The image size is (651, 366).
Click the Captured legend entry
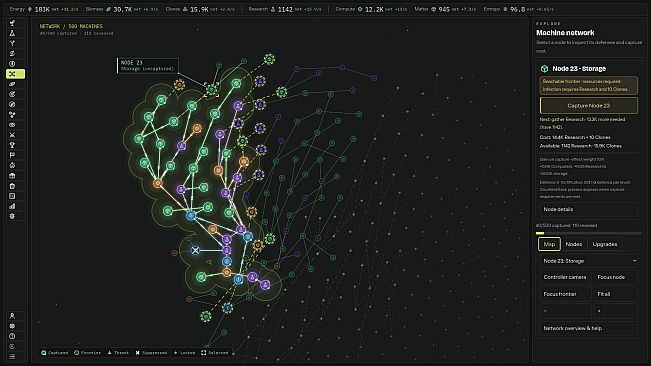(54, 353)
